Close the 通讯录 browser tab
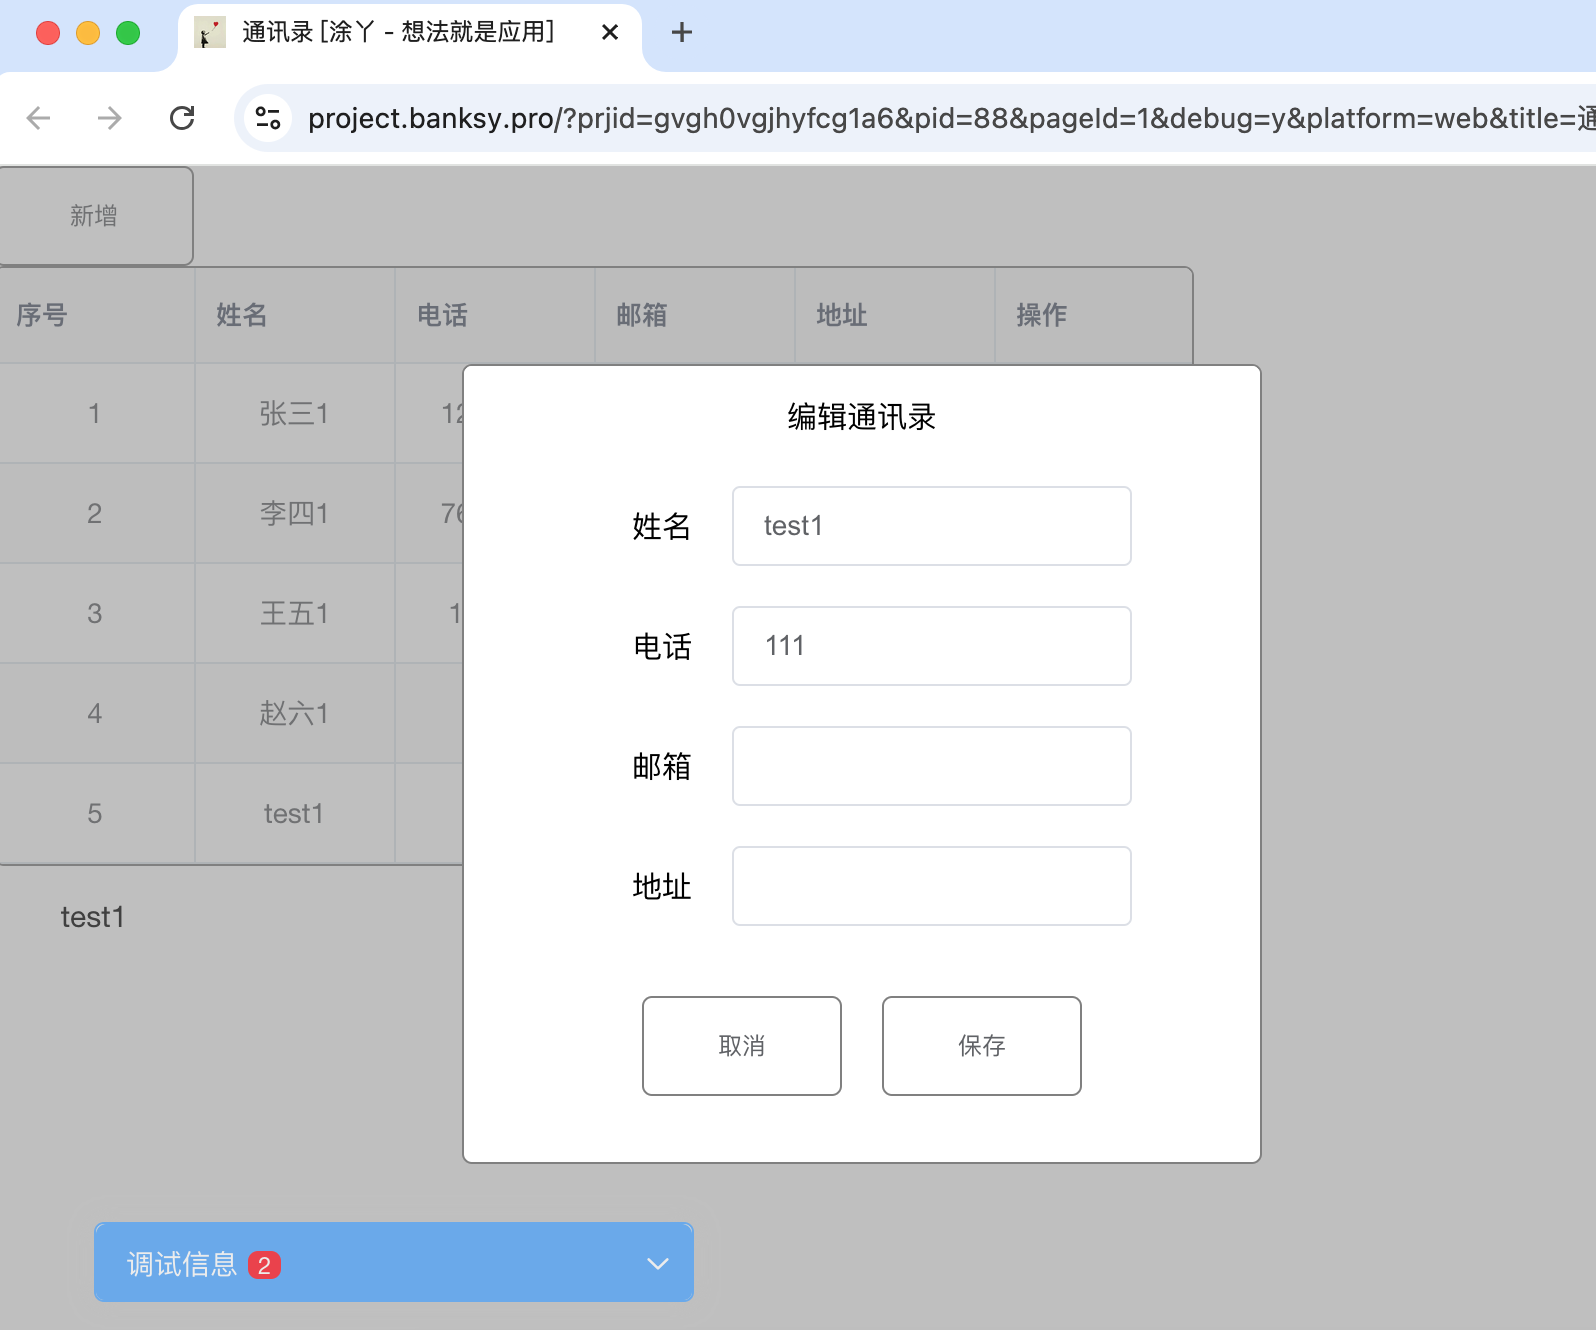The width and height of the screenshot is (1596, 1330). (610, 32)
